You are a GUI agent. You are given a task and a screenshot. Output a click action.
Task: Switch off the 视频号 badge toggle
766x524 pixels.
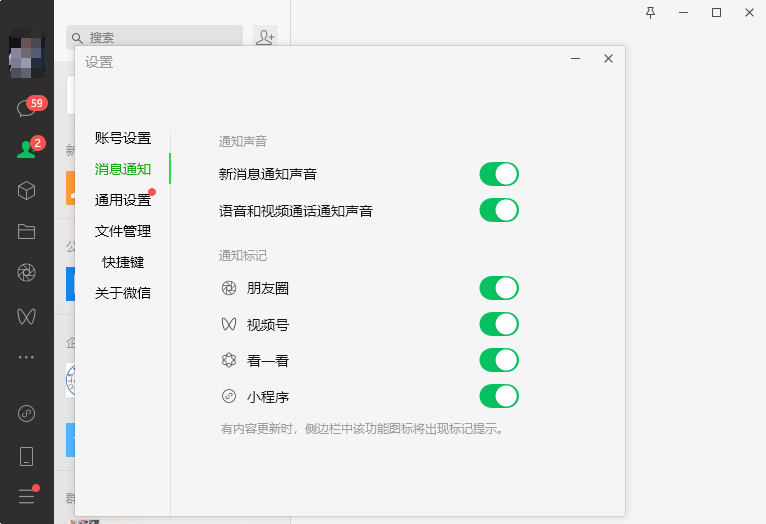pyautogui.click(x=499, y=324)
